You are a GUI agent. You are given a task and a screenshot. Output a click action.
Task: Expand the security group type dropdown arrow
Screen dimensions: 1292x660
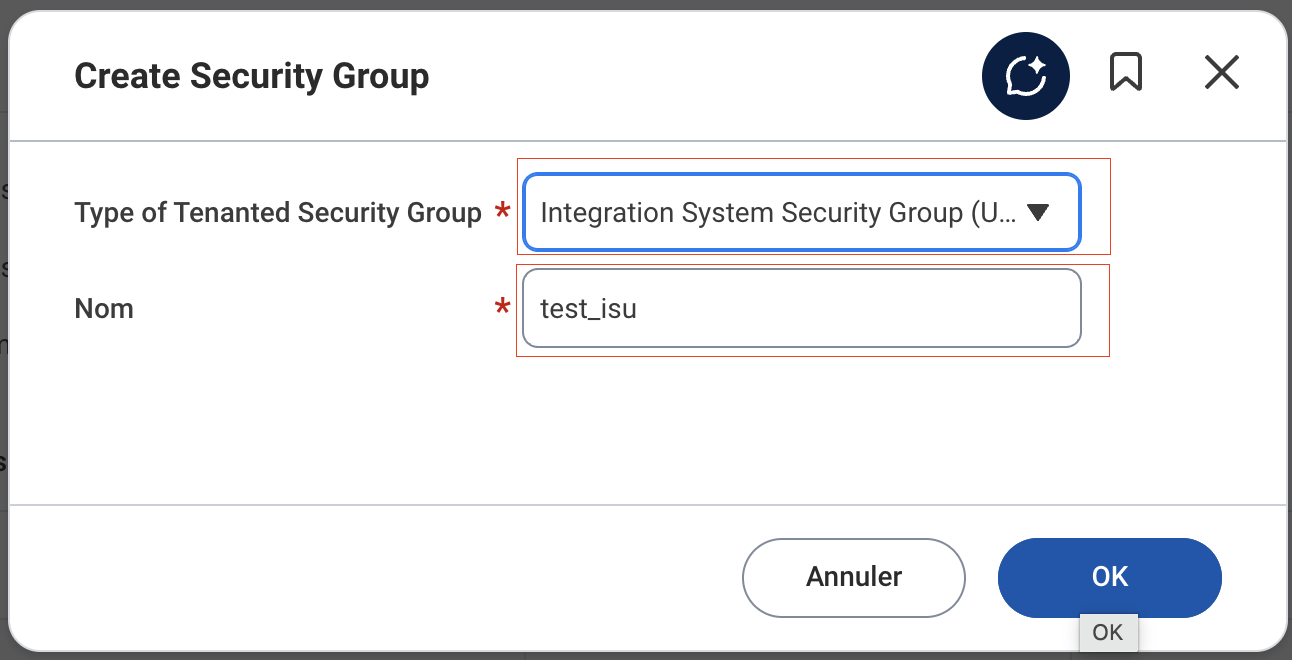coord(1037,212)
